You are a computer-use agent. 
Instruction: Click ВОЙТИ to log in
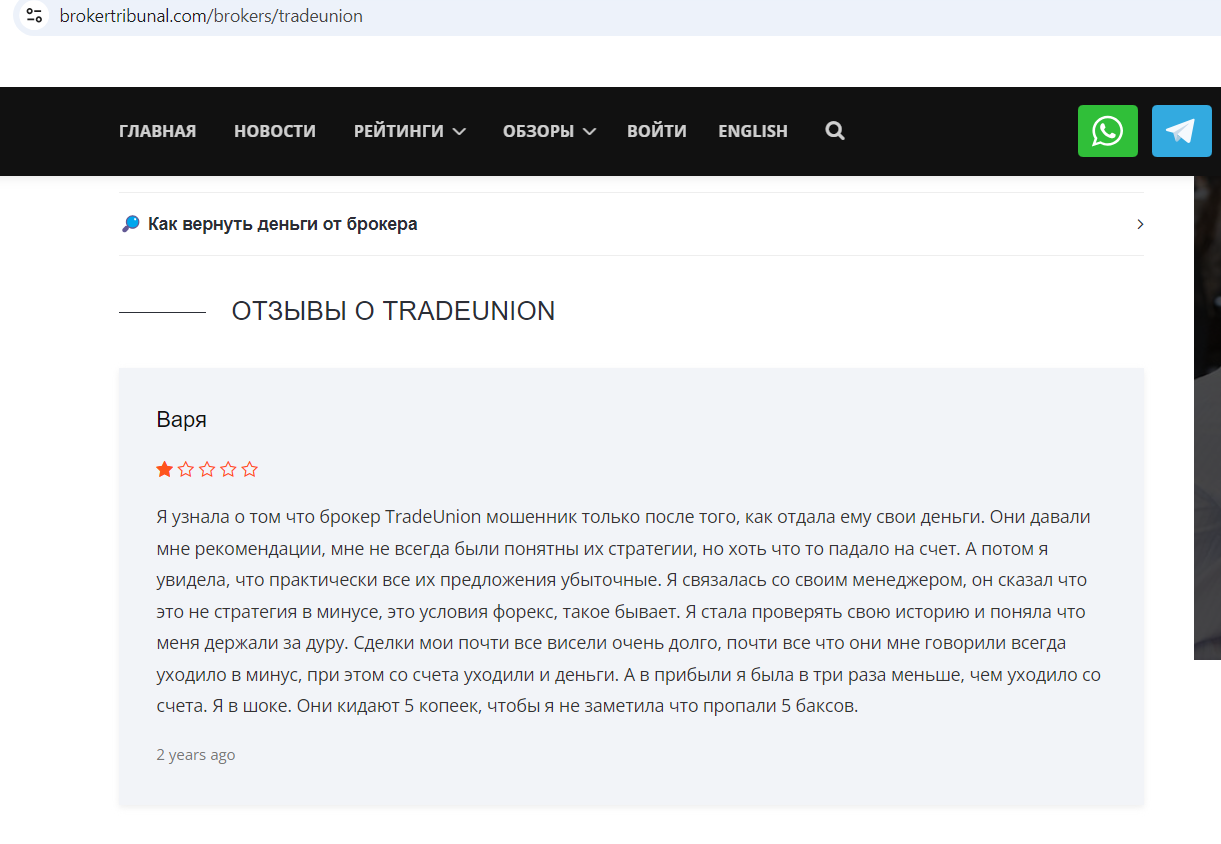(657, 131)
